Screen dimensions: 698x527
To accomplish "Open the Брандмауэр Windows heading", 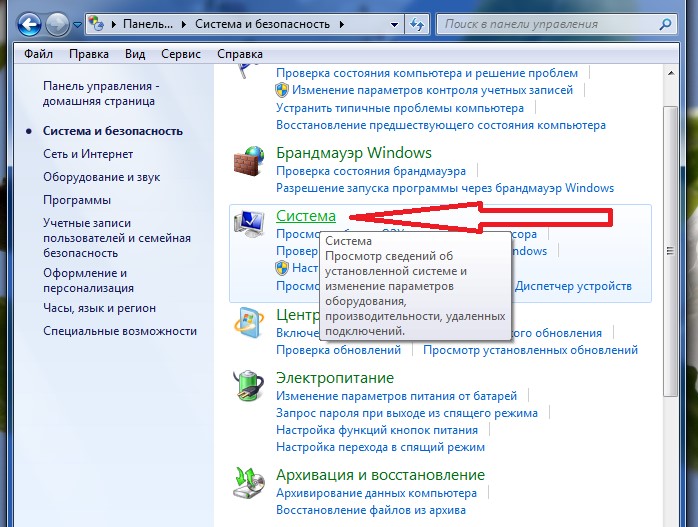I will pyautogui.click(x=354, y=153).
